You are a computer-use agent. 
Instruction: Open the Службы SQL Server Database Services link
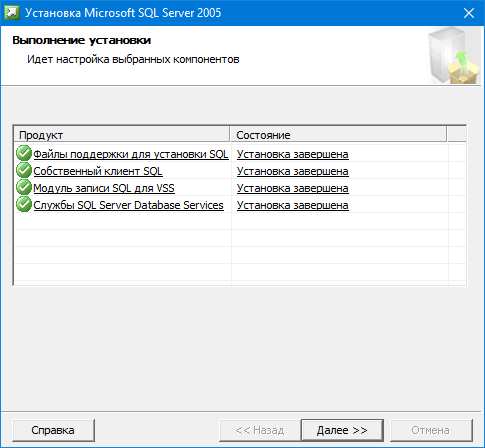point(128,205)
